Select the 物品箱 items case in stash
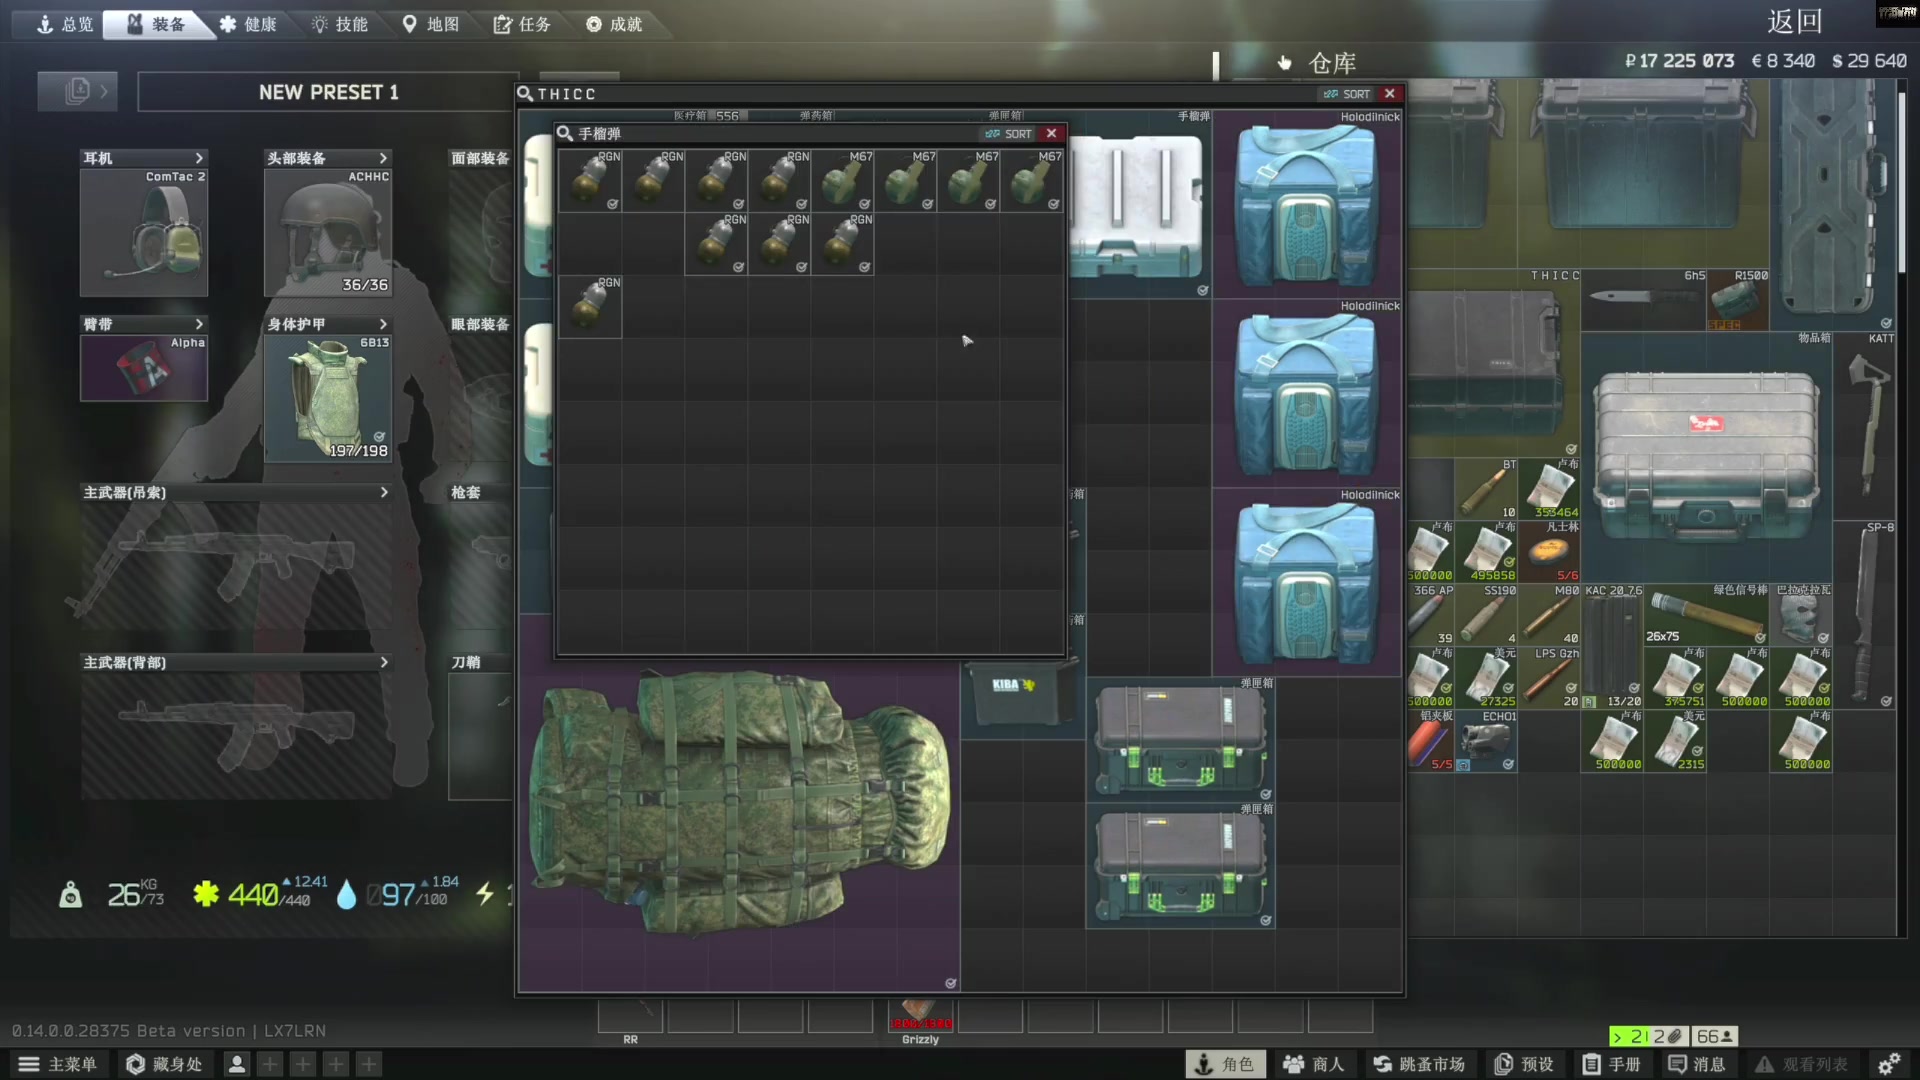The width and height of the screenshot is (1920, 1080). 1706,456
